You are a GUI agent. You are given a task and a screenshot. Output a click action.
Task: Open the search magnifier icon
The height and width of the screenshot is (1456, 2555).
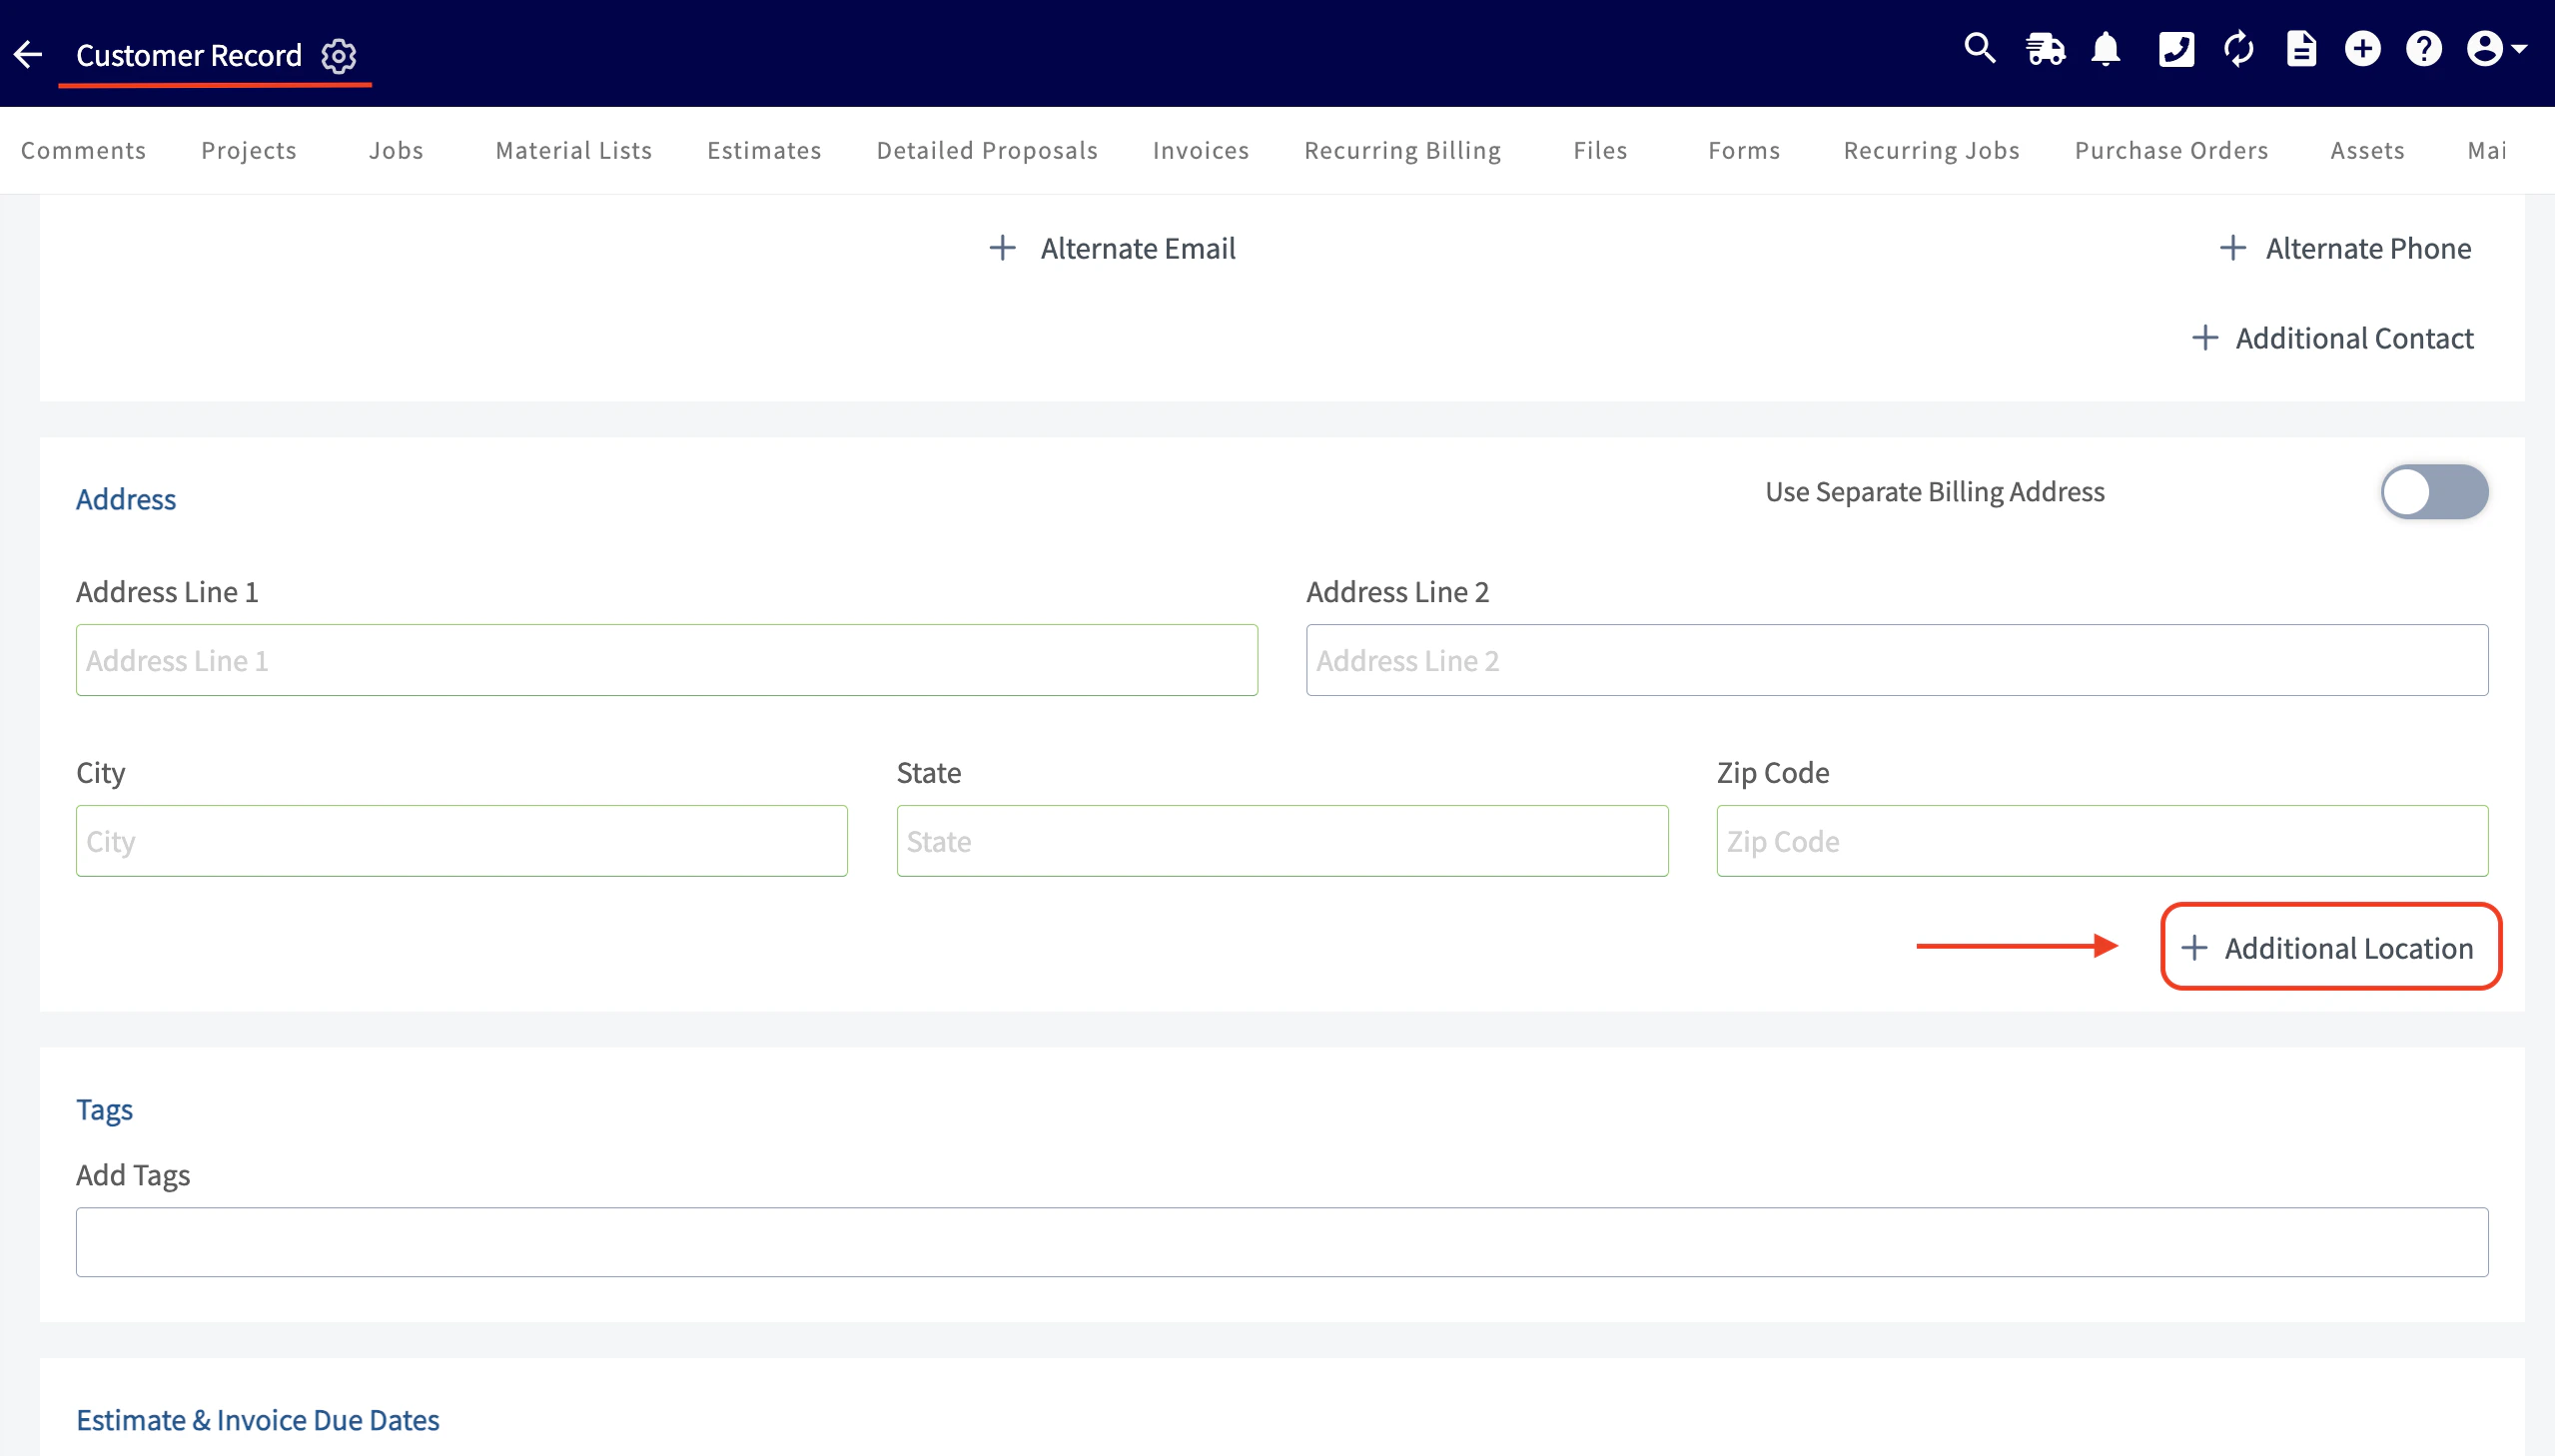tap(1980, 49)
